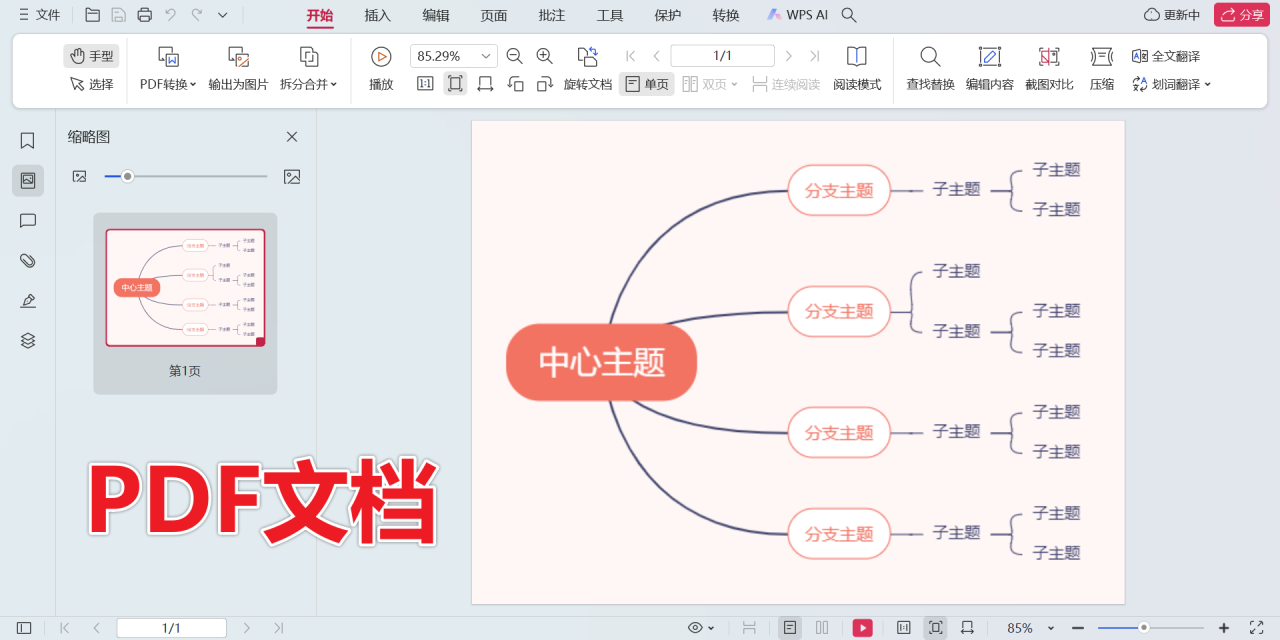Enable 单页 single page view
The image size is (1280, 640).
coord(647,84)
